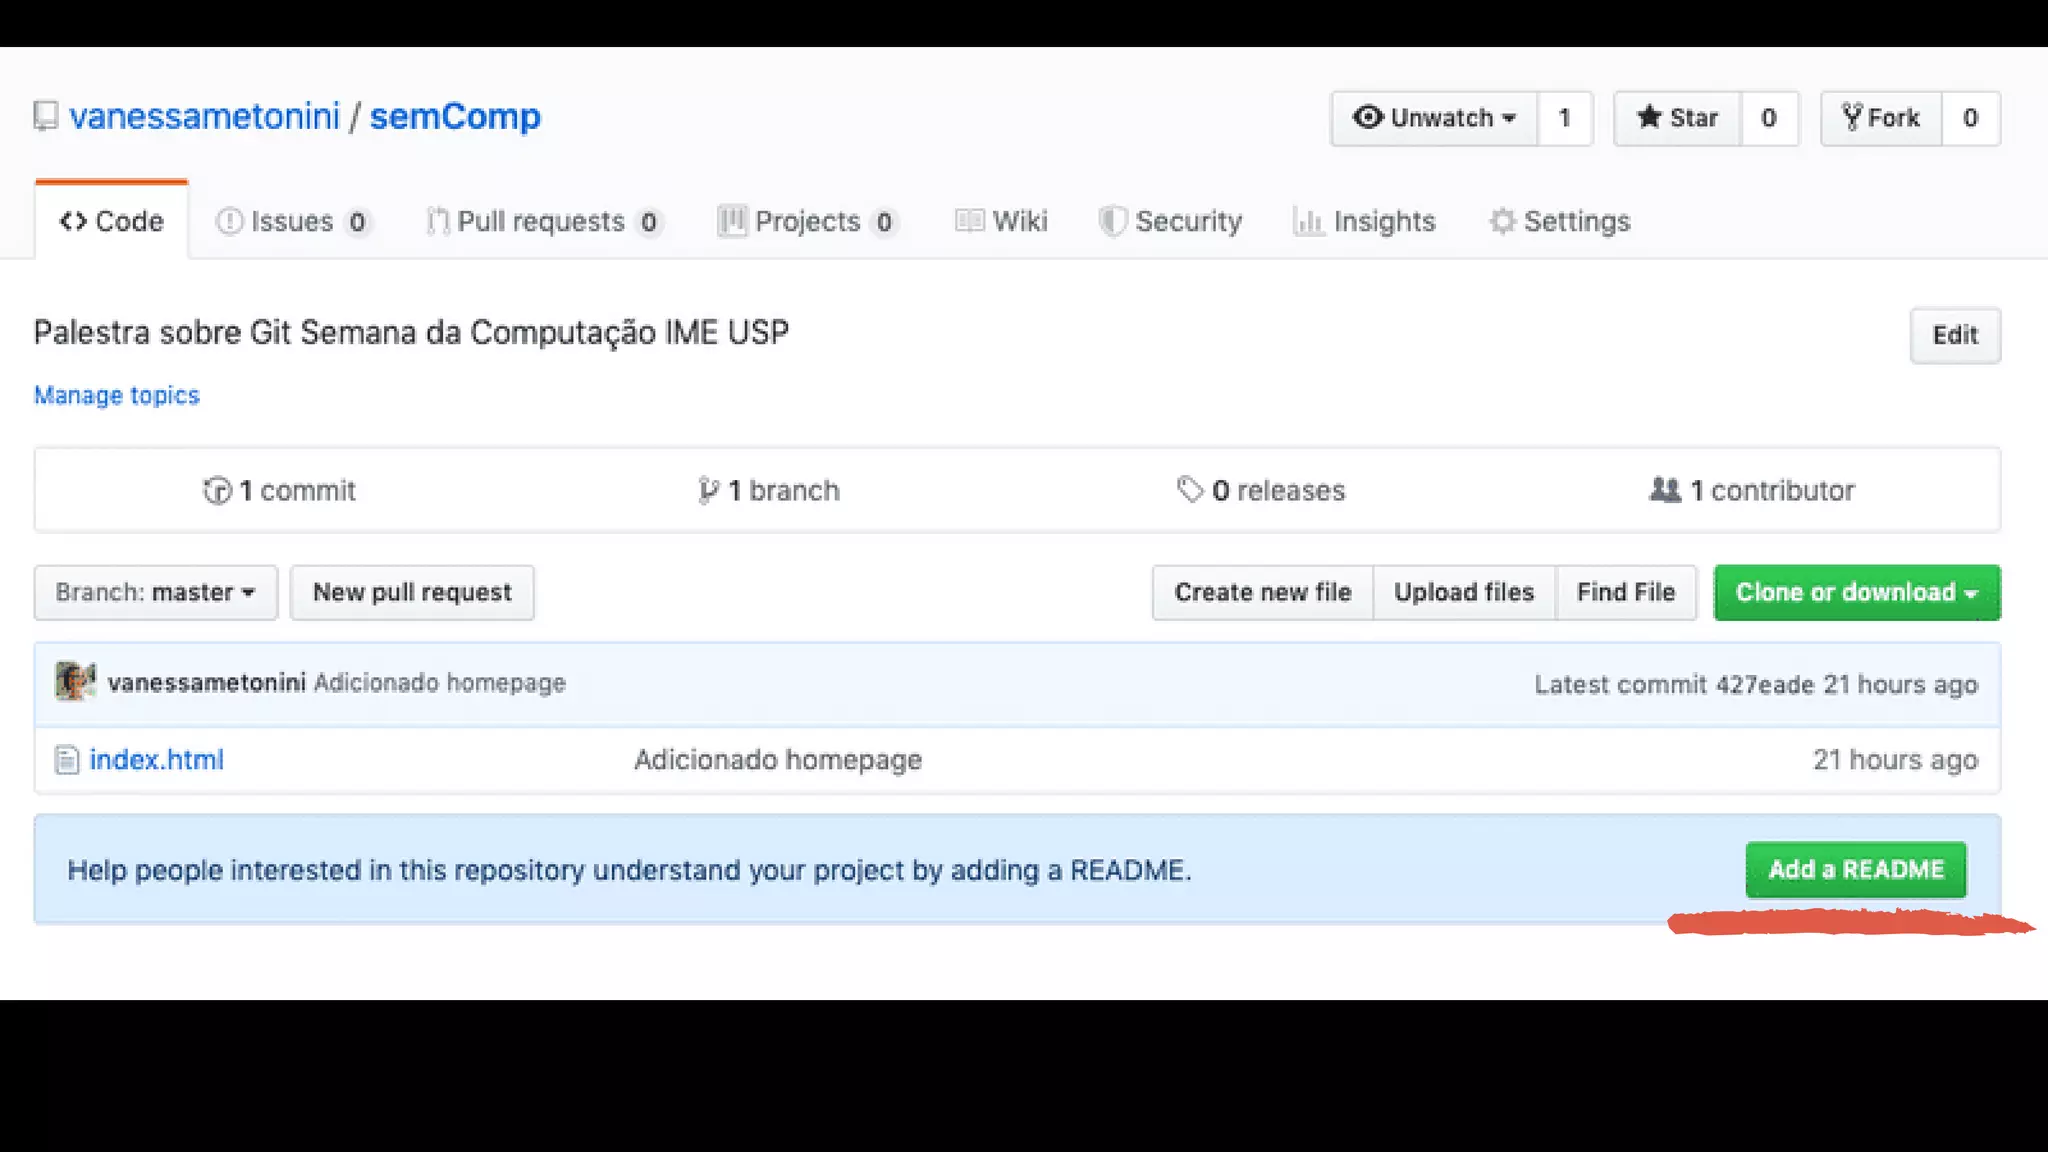Open the Pull requests tab
2048x1152 pixels.
point(540,221)
